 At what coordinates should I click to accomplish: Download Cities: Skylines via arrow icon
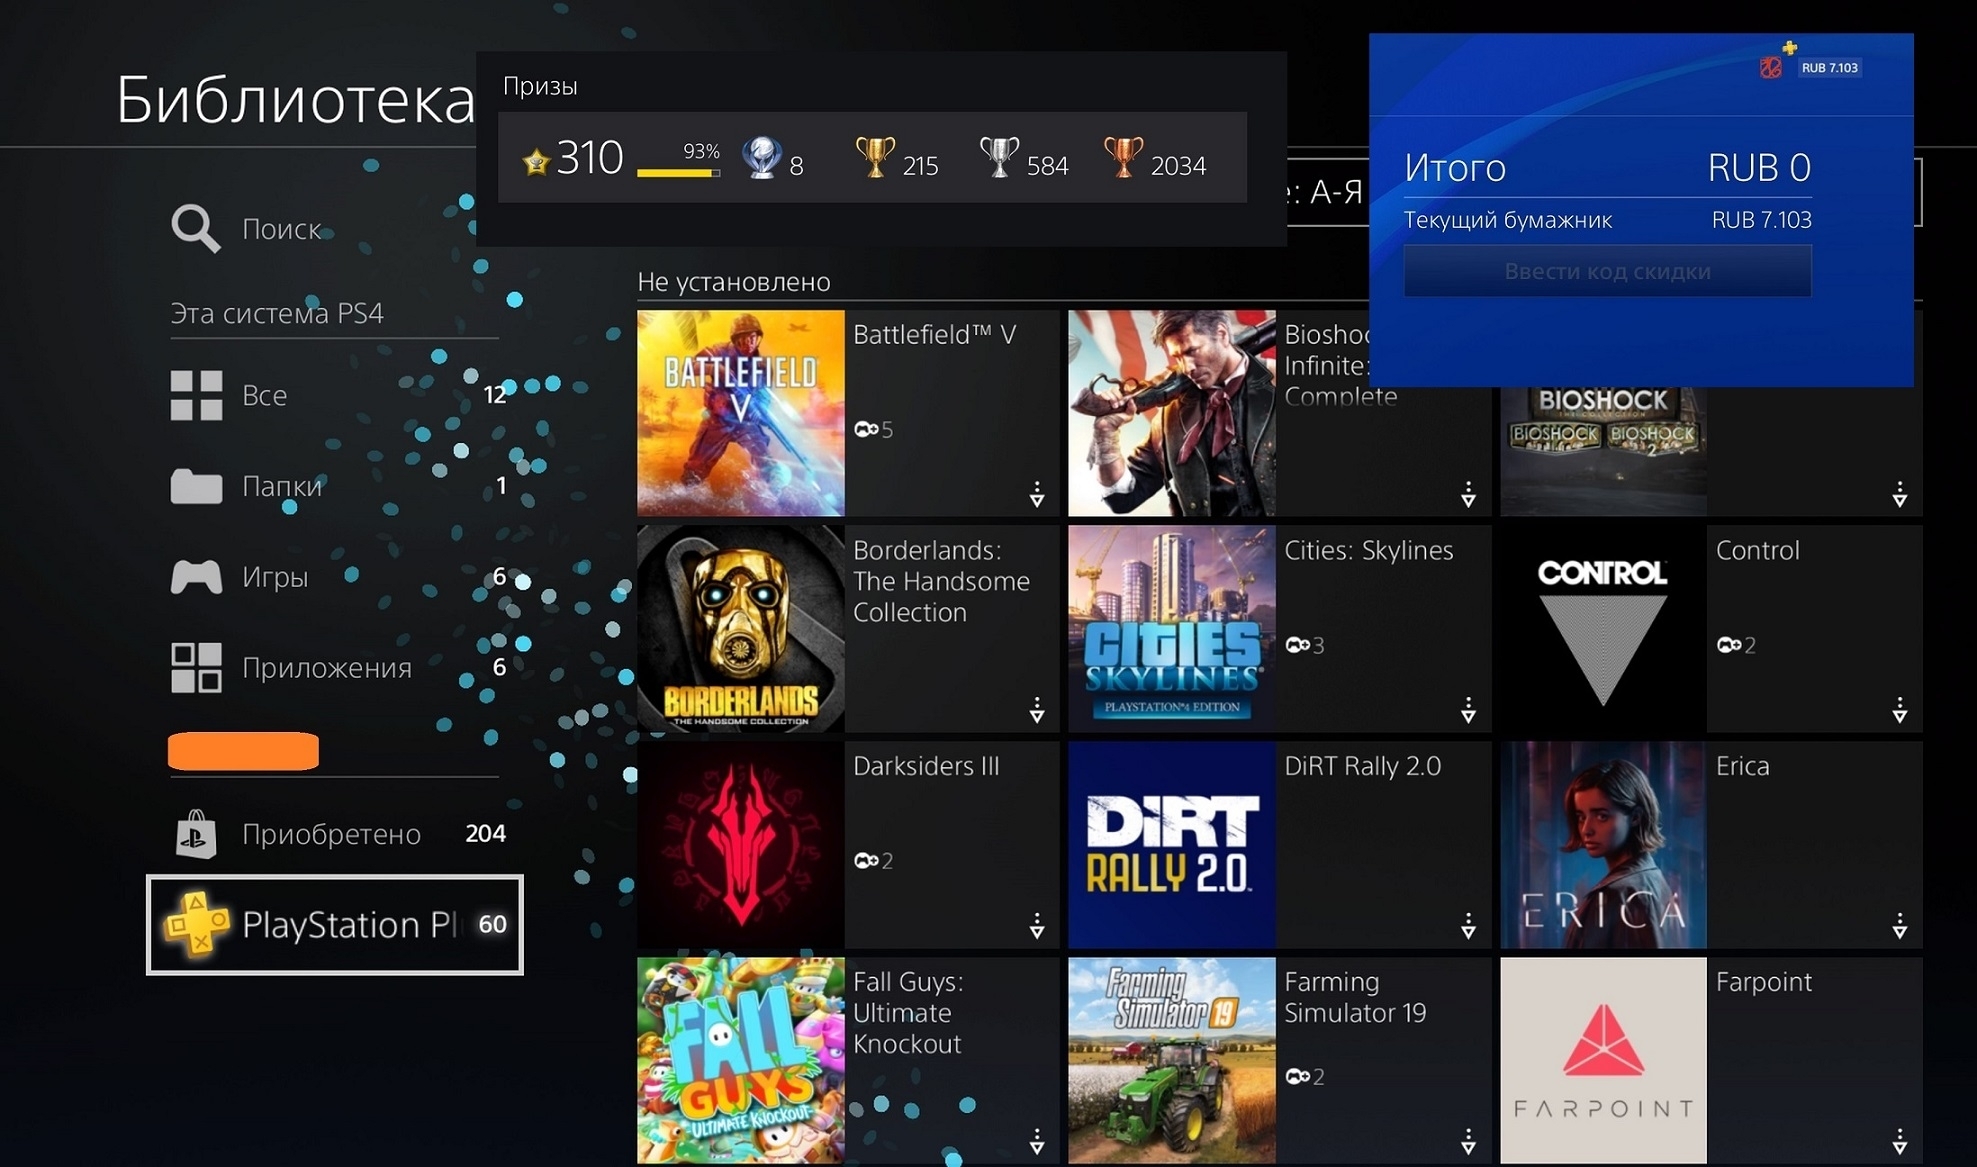pyautogui.click(x=1468, y=710)
